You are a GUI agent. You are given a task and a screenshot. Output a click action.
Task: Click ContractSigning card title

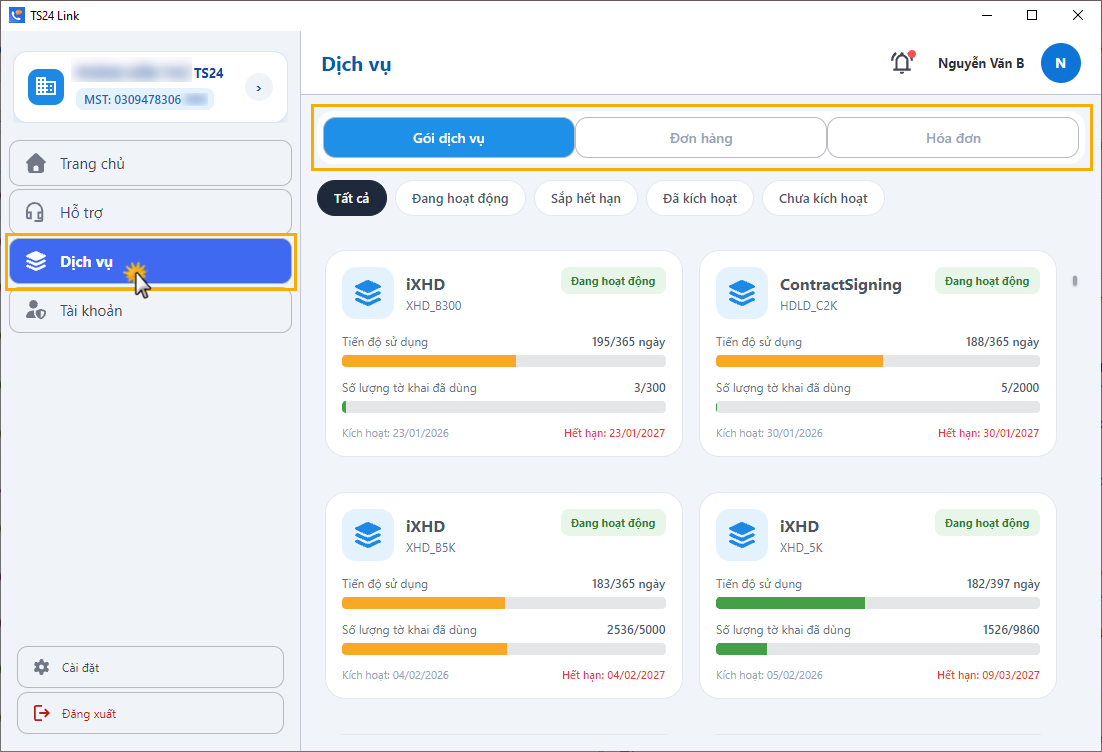pyautogui.click(x=841, y=285)
